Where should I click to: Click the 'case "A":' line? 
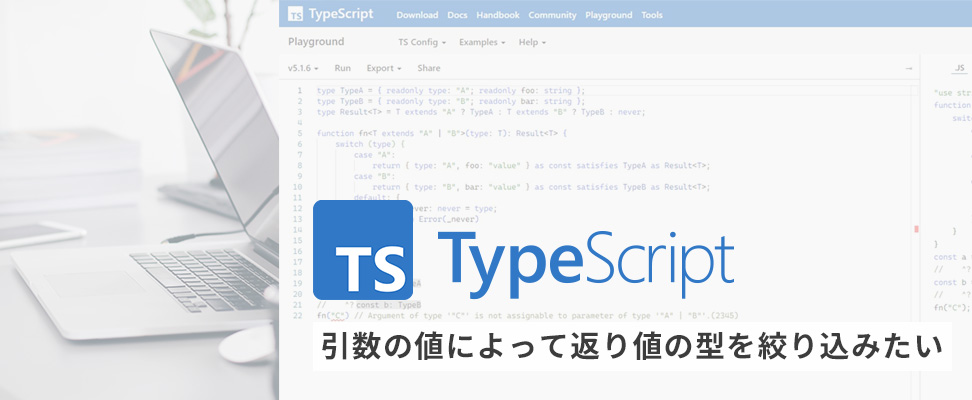374,155
